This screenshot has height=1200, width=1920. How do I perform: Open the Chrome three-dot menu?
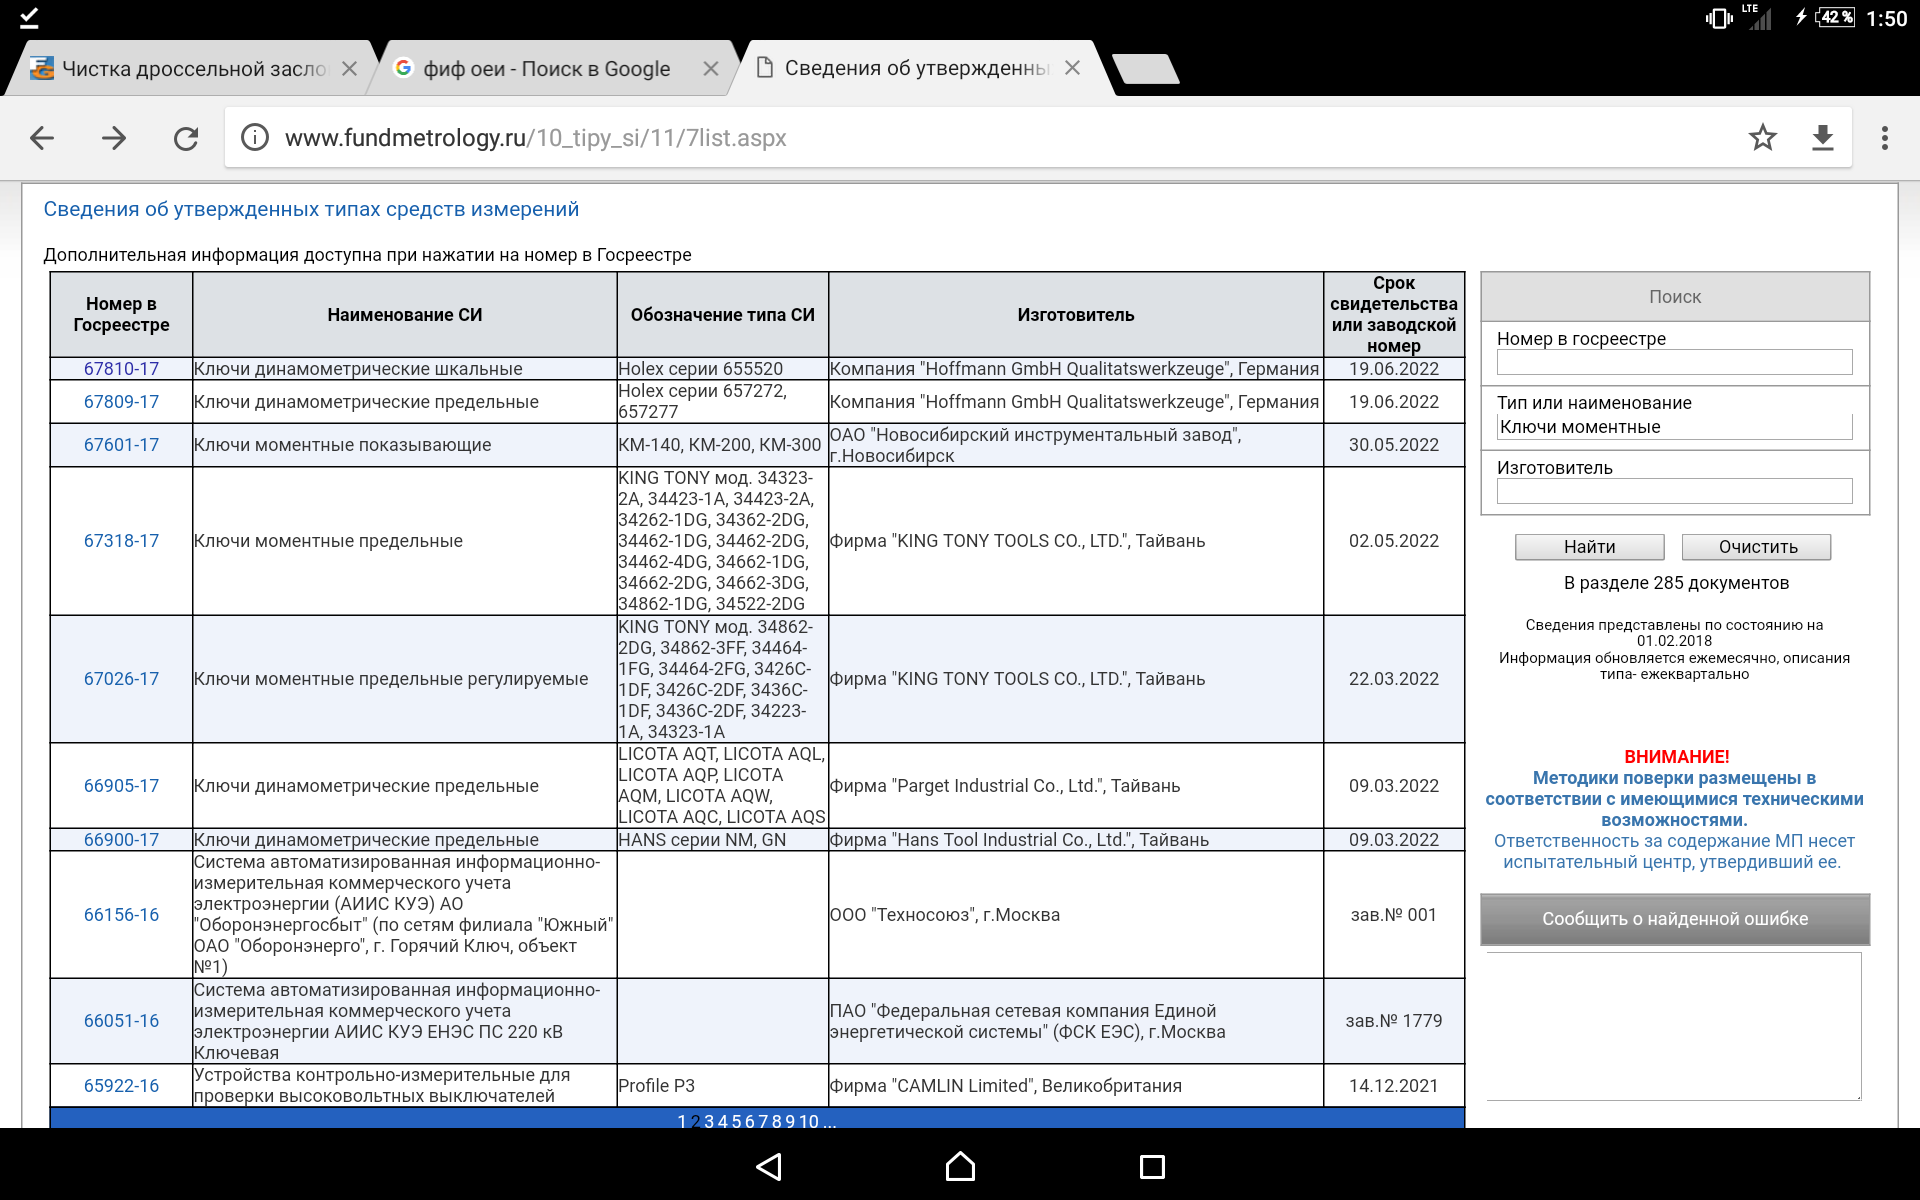(1885, 138)
